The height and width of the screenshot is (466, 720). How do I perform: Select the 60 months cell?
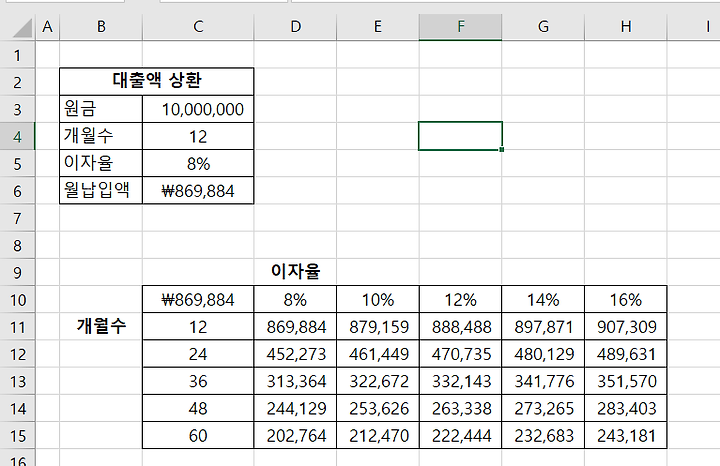(x=198, y=435)
